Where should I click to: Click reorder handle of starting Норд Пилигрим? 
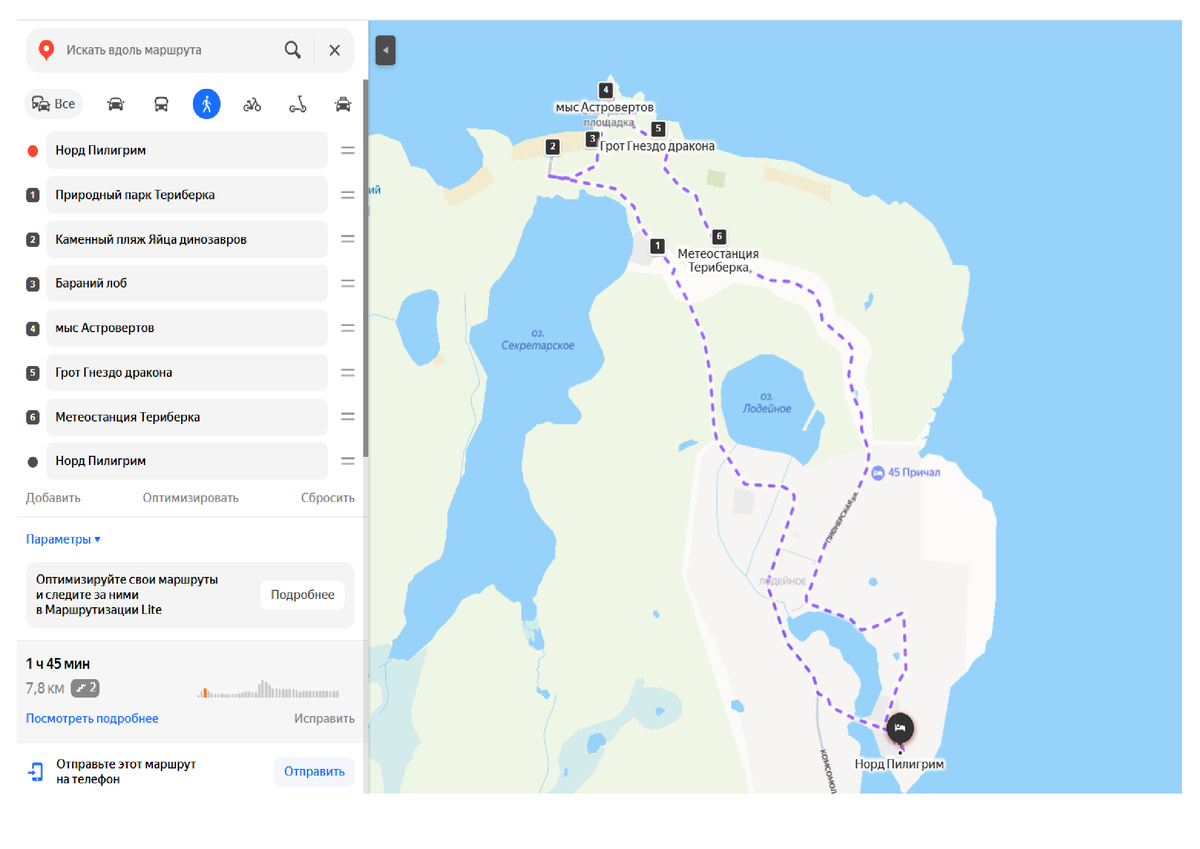(348, 151)
